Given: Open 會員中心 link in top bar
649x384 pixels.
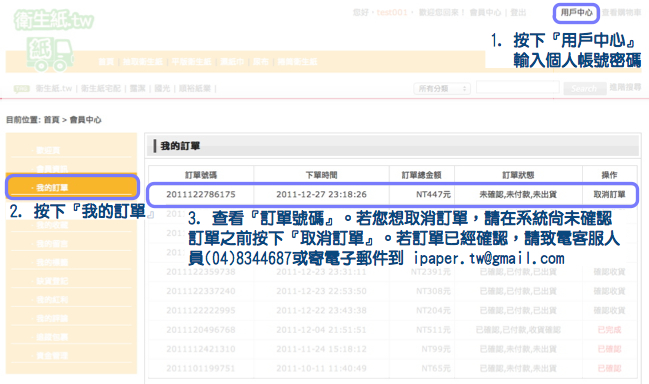Looking at the screenshot, I should point(485,13).
